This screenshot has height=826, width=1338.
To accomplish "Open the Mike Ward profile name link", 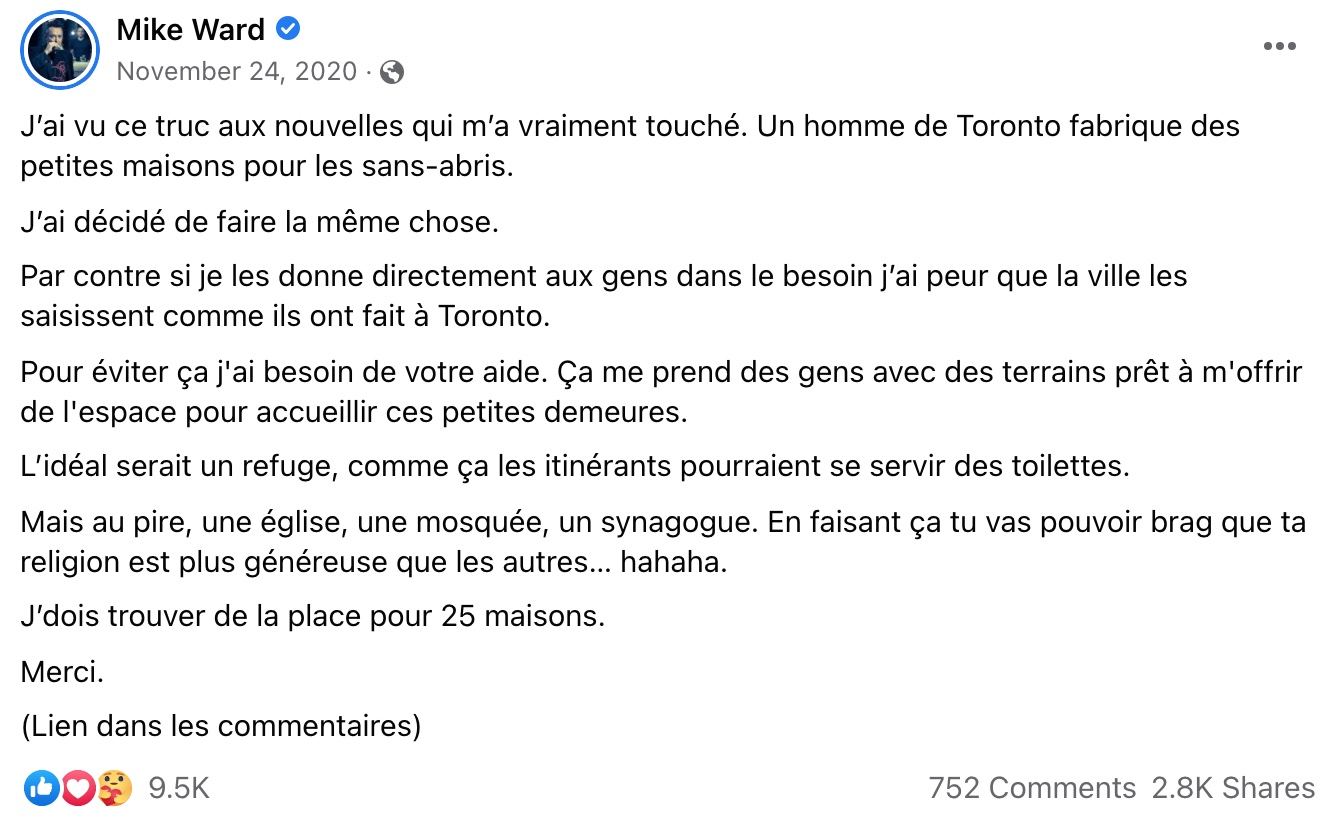I will click(x=190, y=30).
